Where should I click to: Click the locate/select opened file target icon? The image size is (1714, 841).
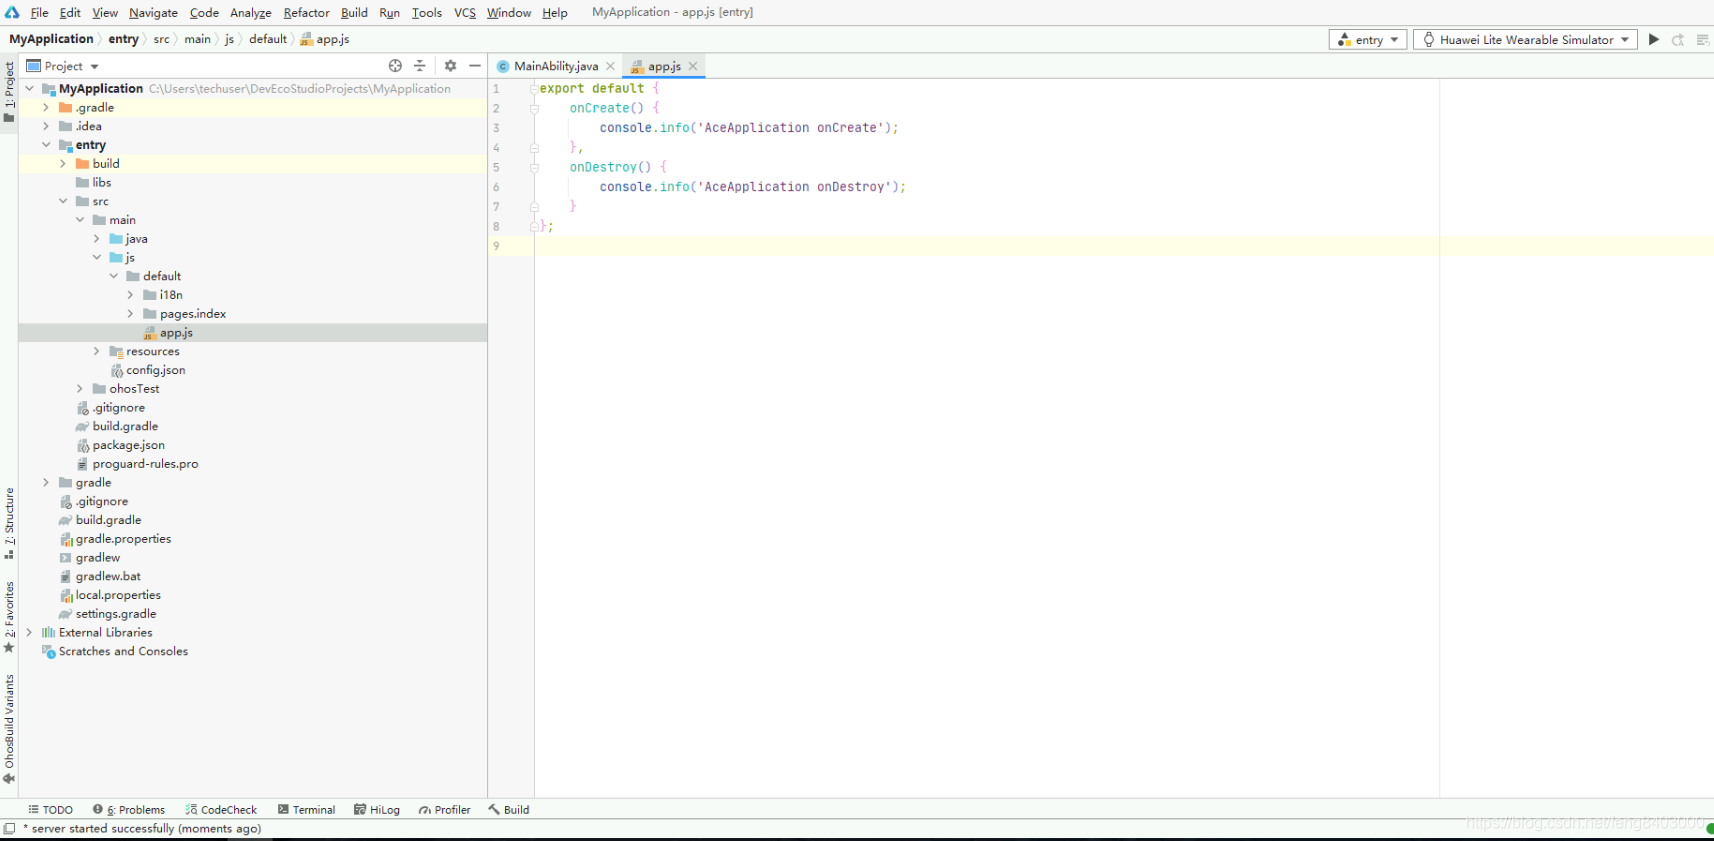click(395, 66)
